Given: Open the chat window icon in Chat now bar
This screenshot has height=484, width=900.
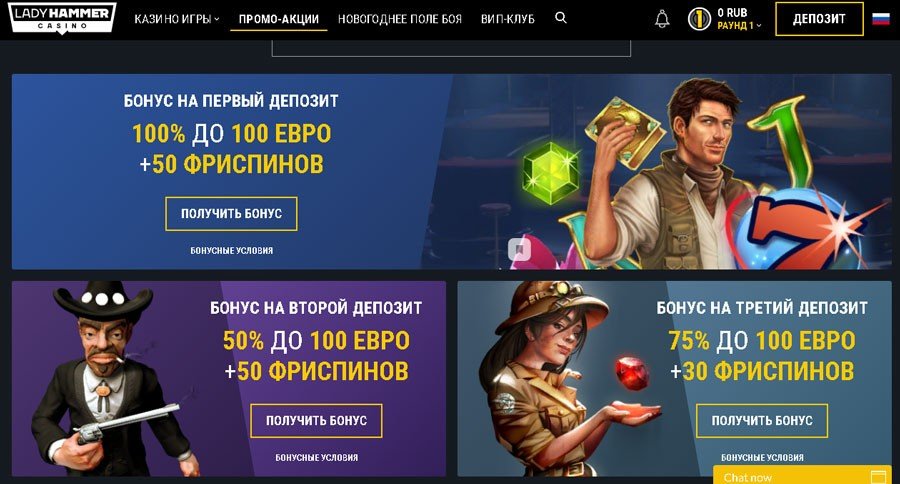Looking at the screenshot, I should (x=878, y=477).
